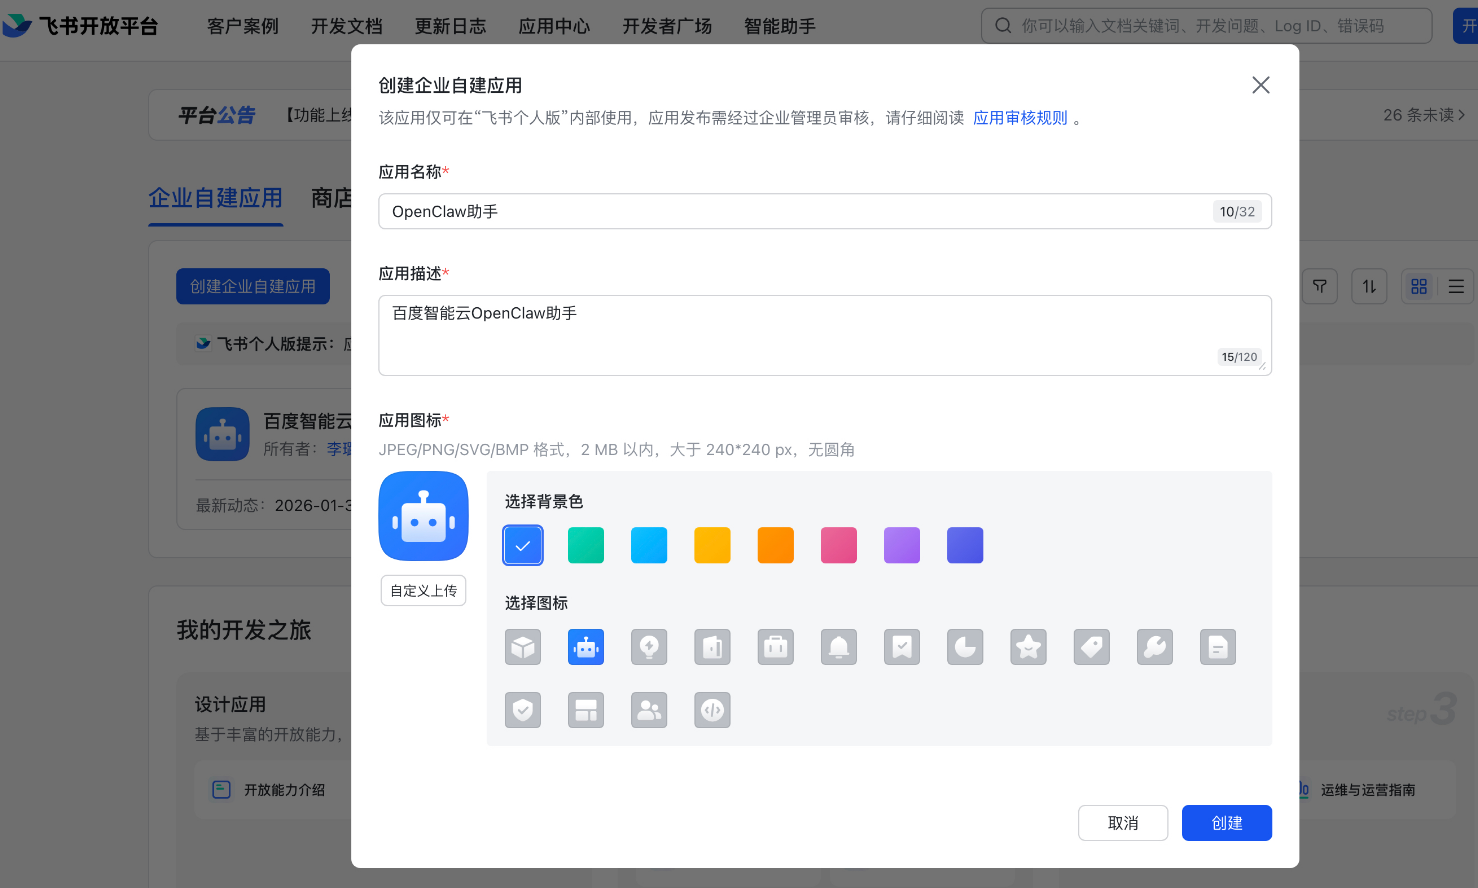Pick the shield checkmark icon
The image size is (1478, 888).
(x=523, y=710)
